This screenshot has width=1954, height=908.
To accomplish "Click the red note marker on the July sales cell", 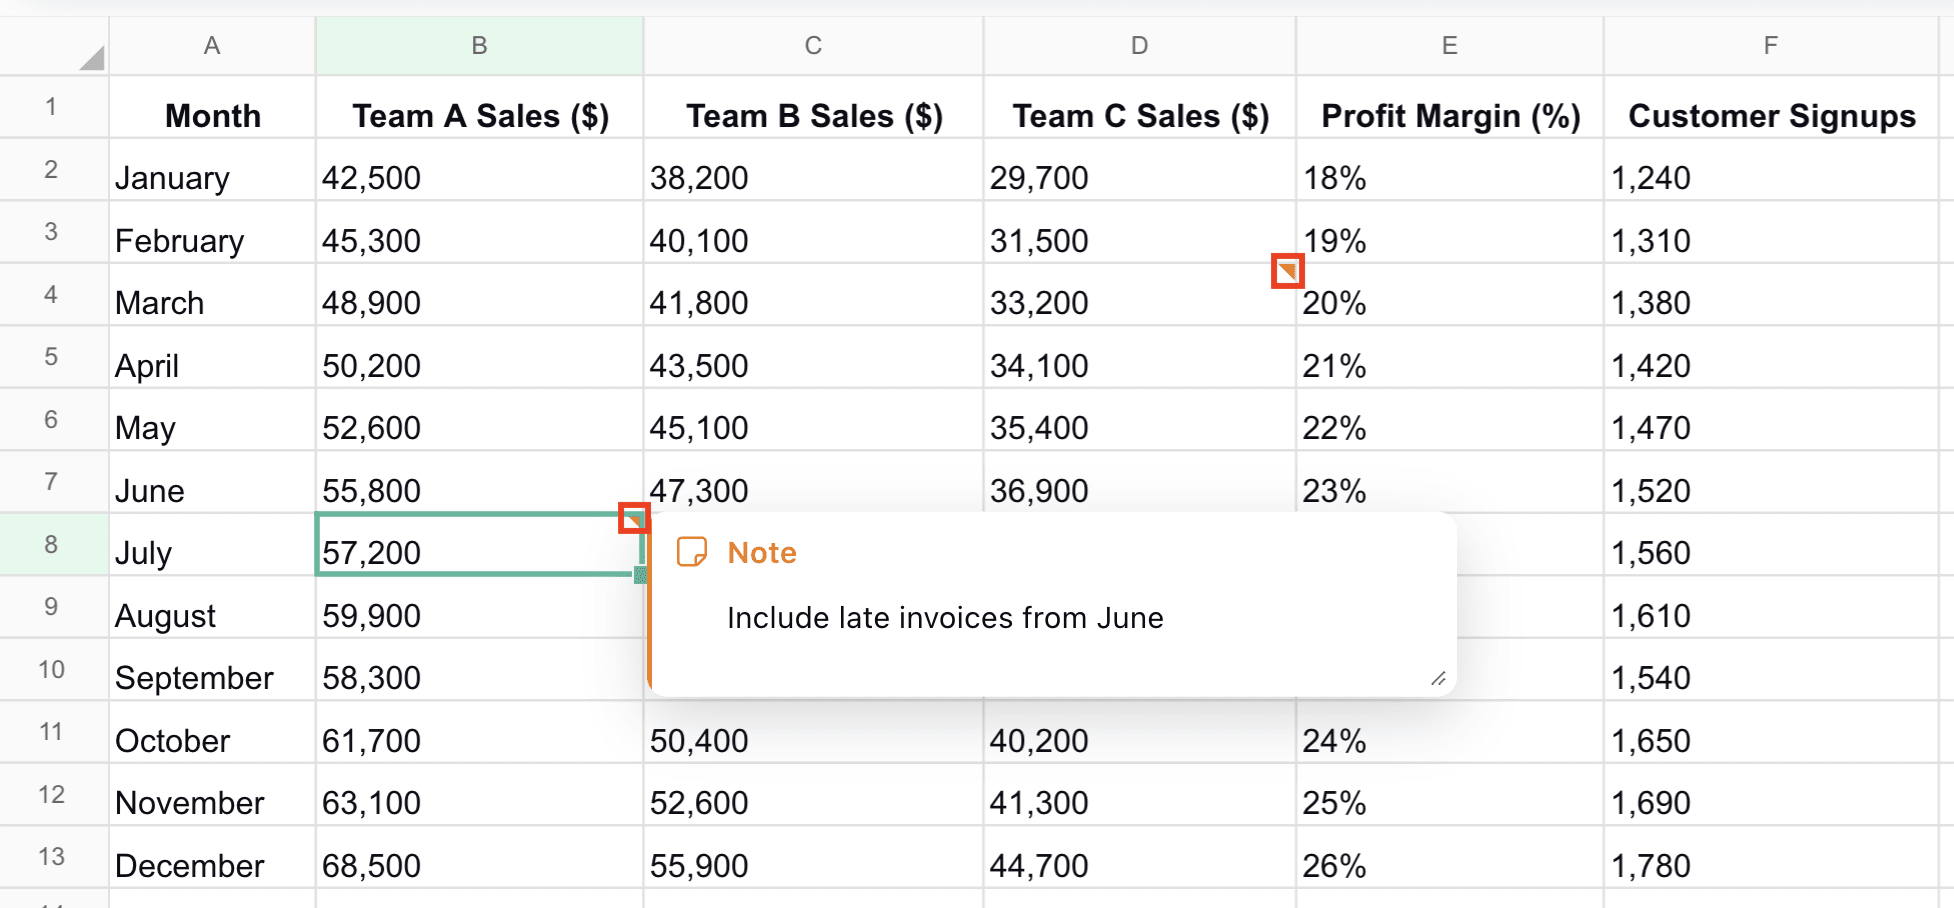I will (634, 518).
